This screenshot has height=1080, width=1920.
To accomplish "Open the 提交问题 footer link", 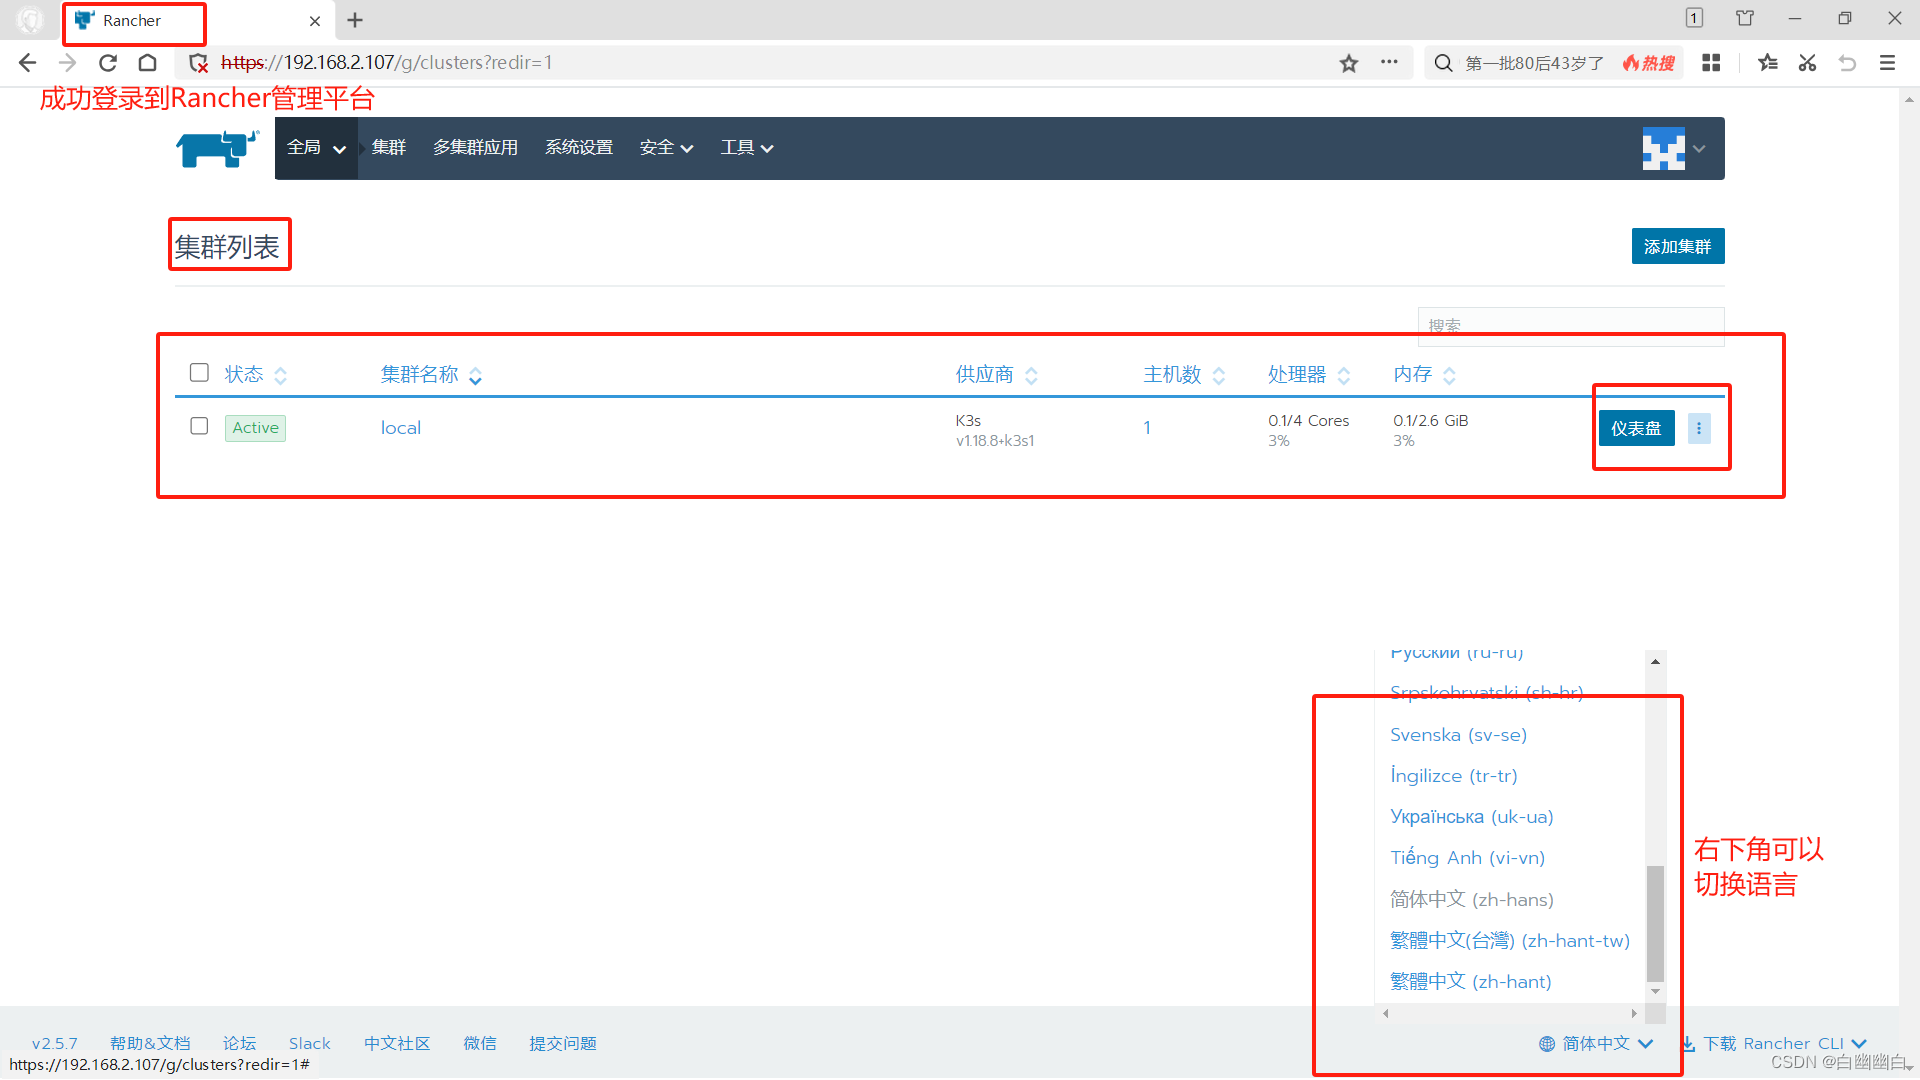I will click(x=563, y=1044).
